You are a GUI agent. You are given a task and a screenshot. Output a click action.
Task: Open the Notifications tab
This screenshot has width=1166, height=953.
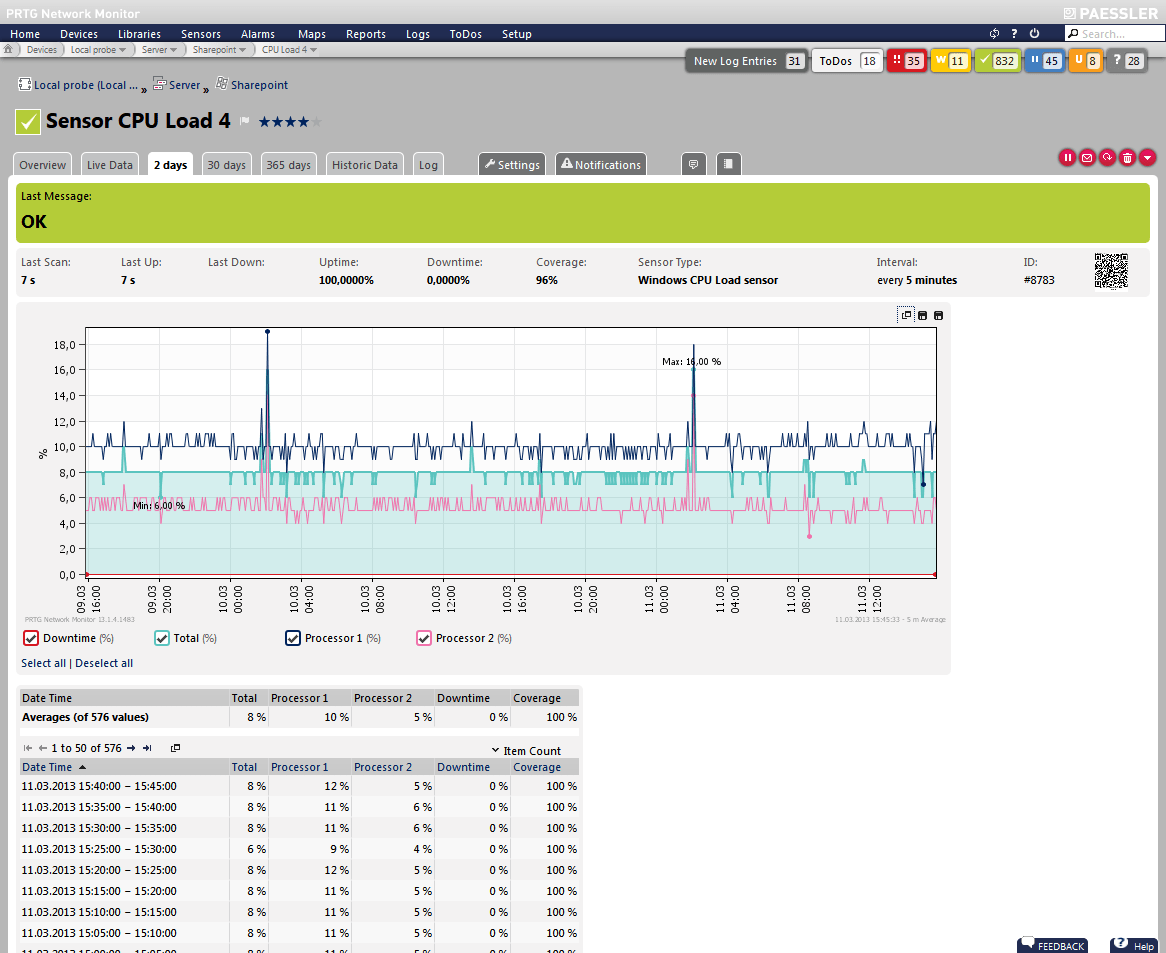click(601, 164)
